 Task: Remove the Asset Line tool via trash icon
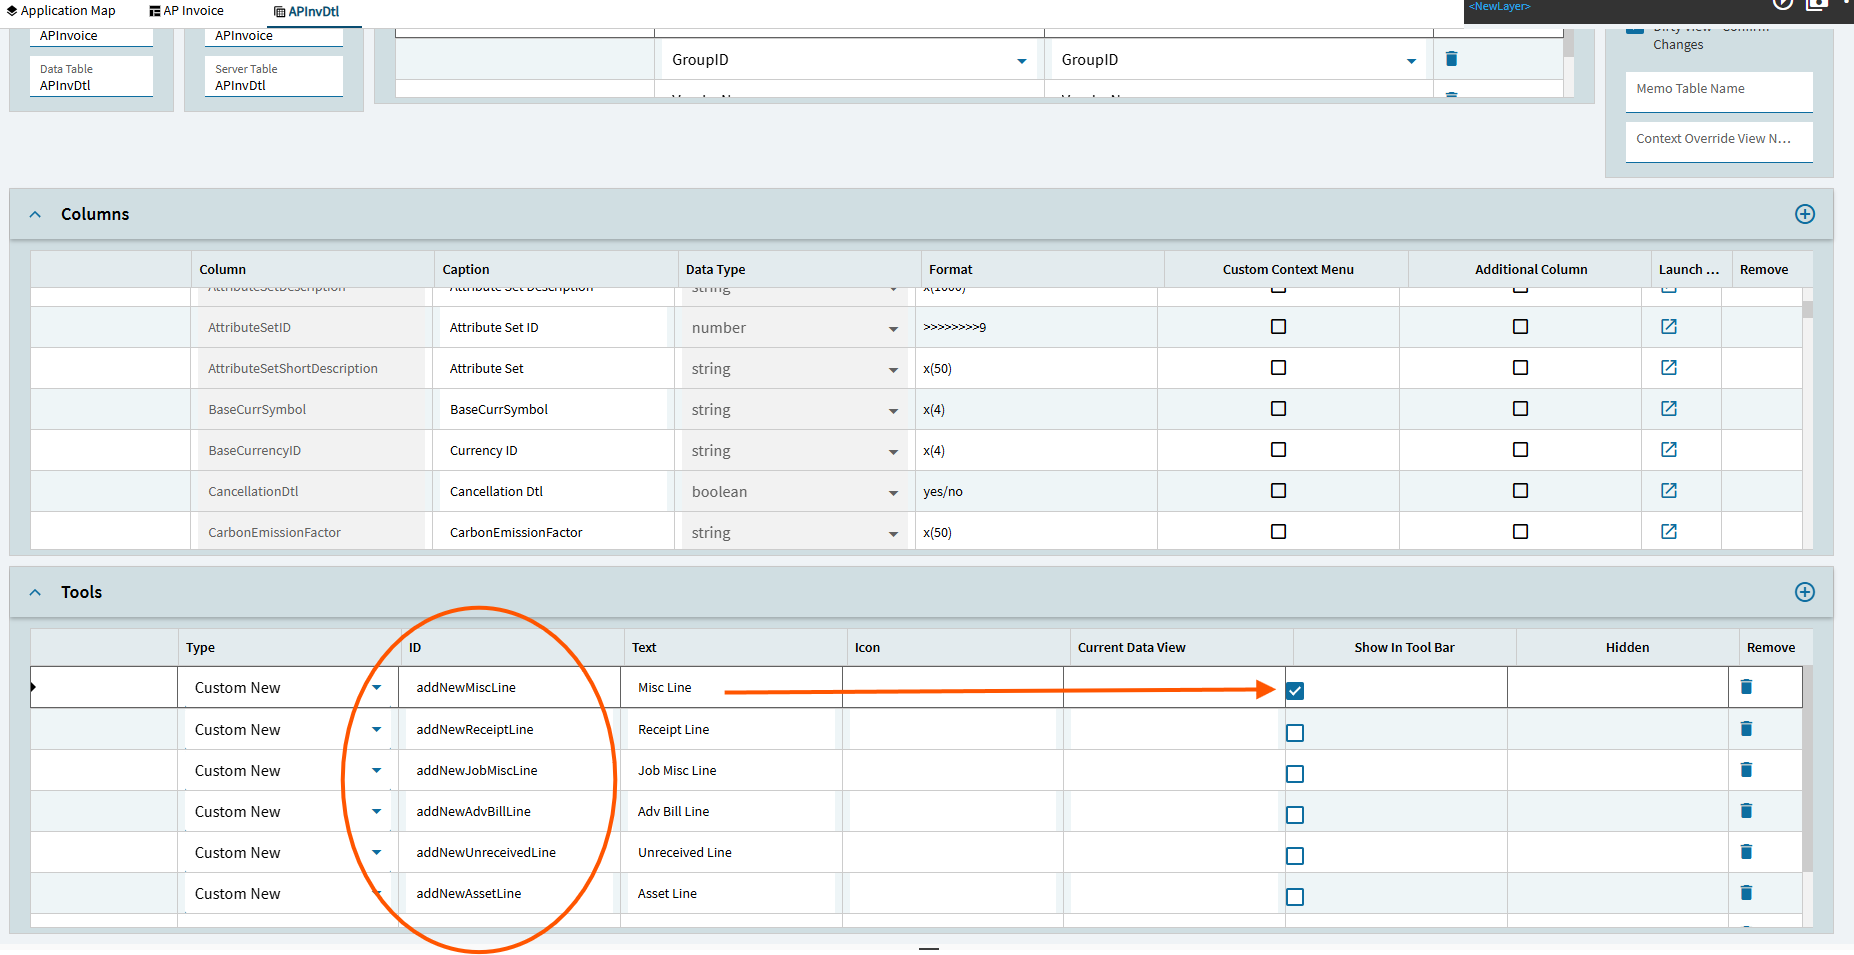click(x=1746, y=893)
